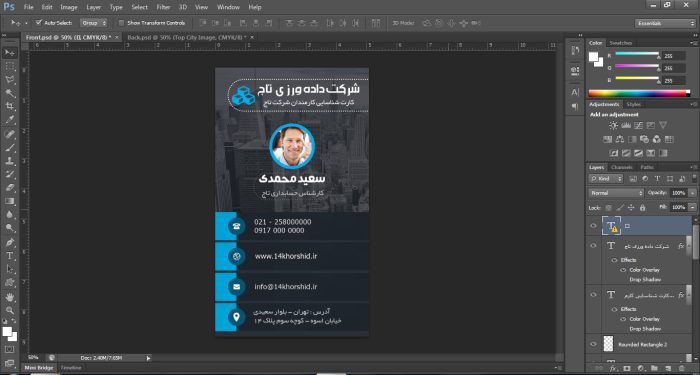Toggle Effects visibility of first text layer

coord(614,260)
